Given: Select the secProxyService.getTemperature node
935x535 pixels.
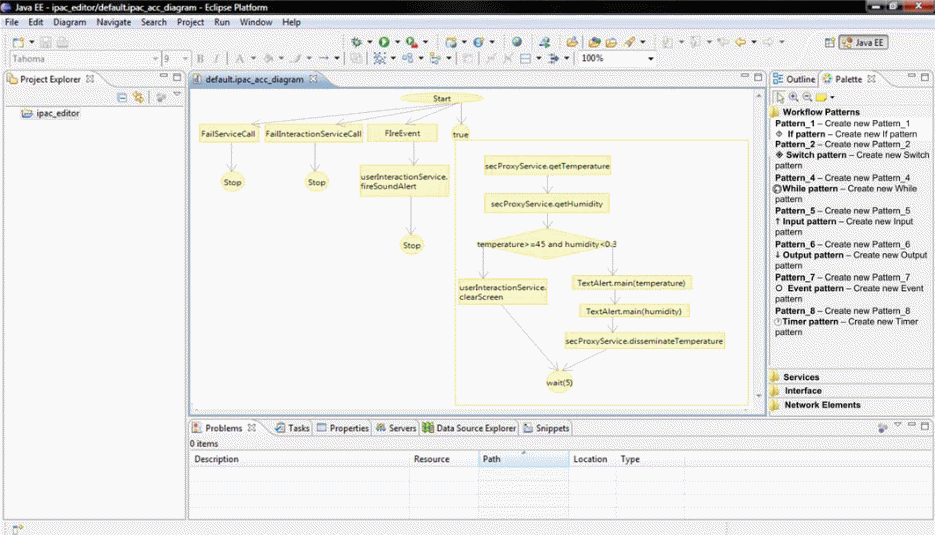Looking at the screenshot, I should click(547, 166).
